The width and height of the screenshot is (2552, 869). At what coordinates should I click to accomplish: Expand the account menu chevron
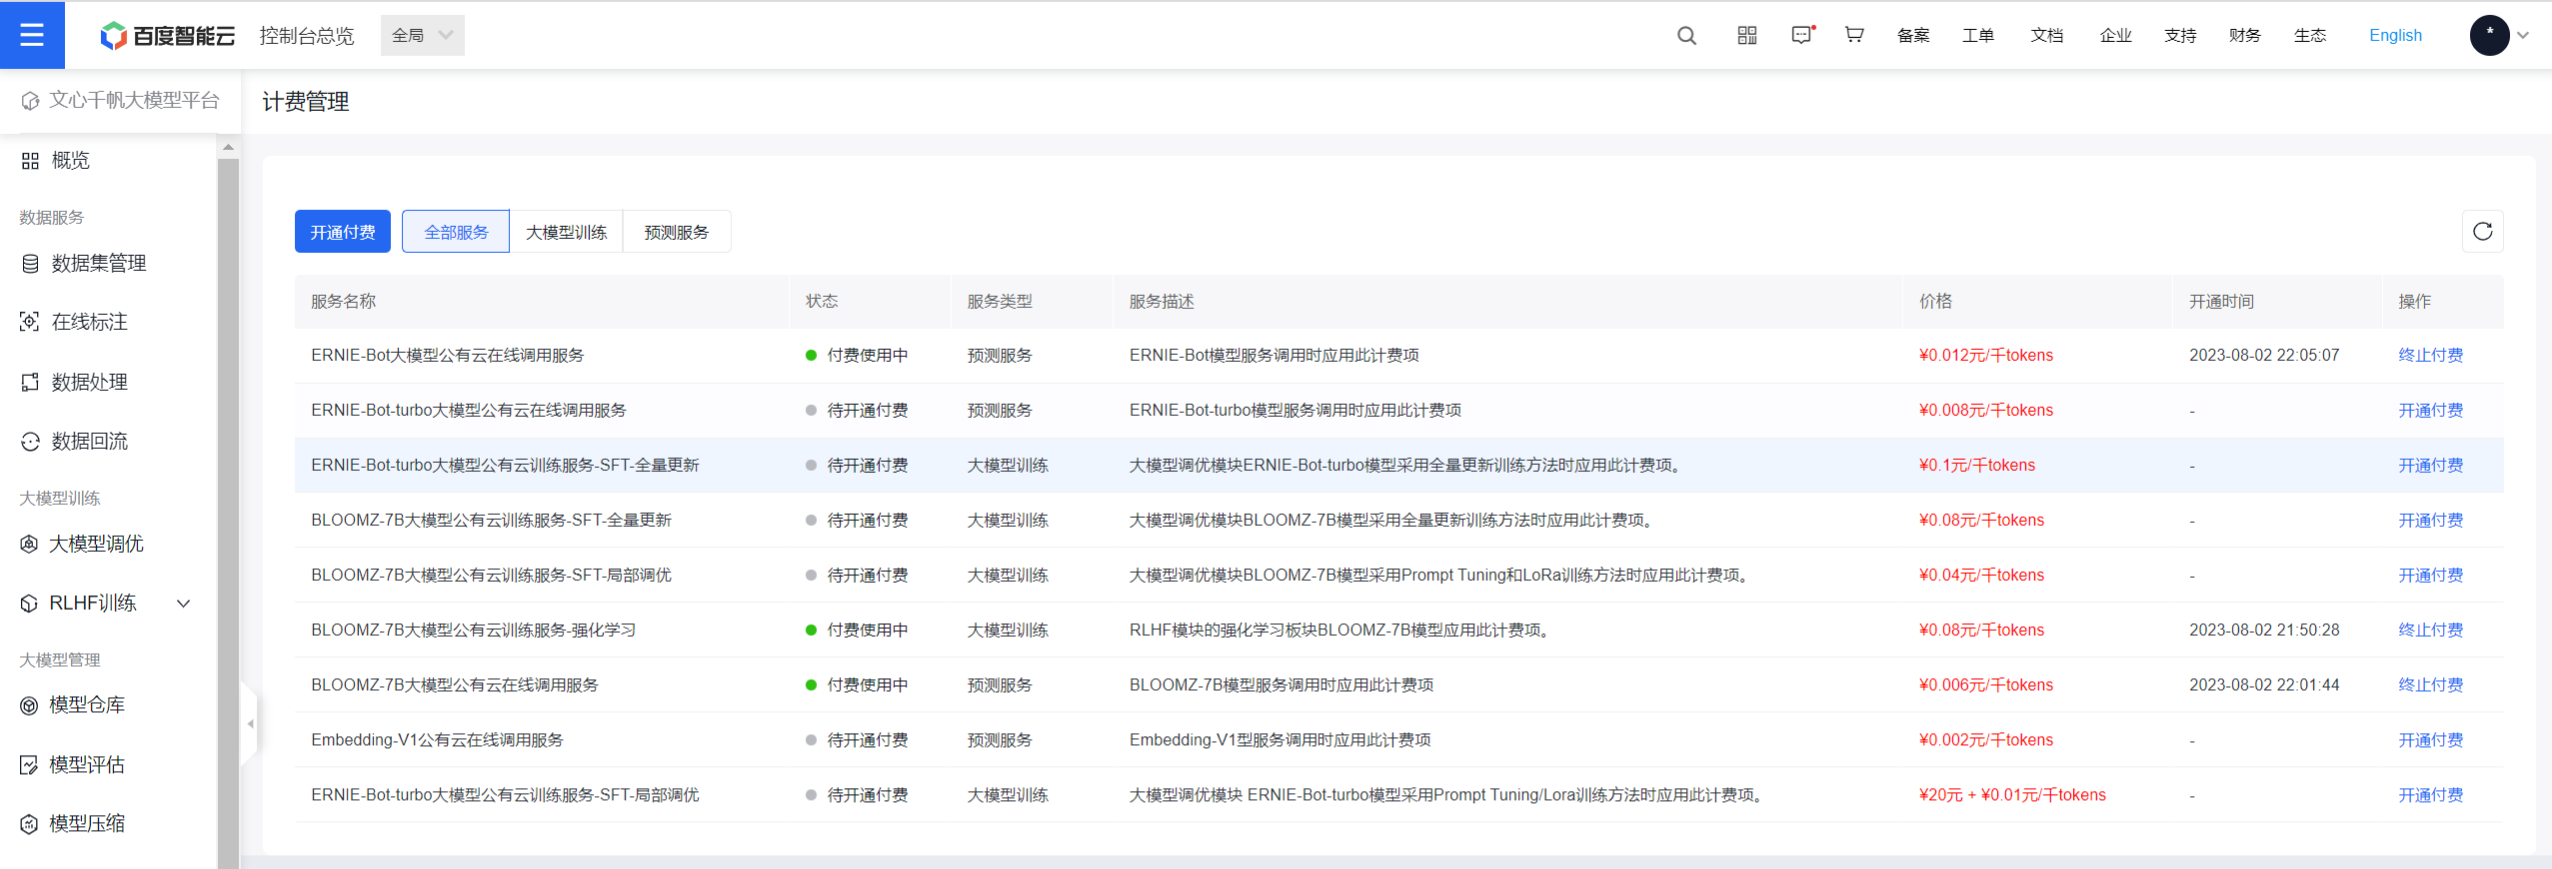(2523, 35)
